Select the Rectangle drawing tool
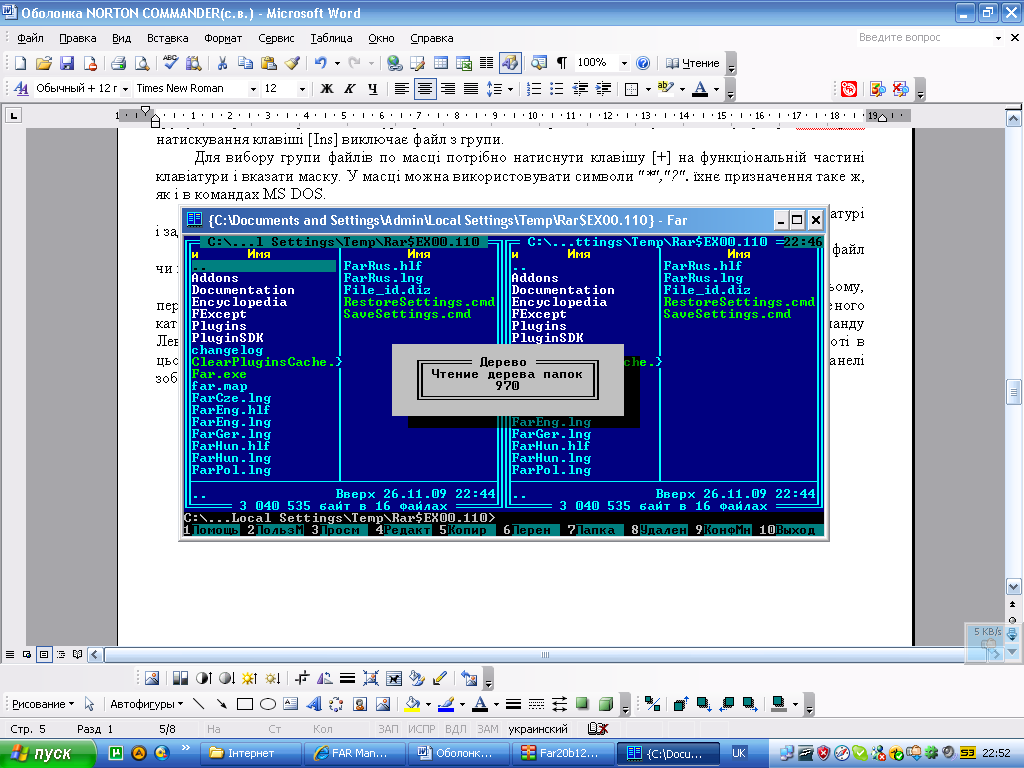 click(x=245, y=704)
